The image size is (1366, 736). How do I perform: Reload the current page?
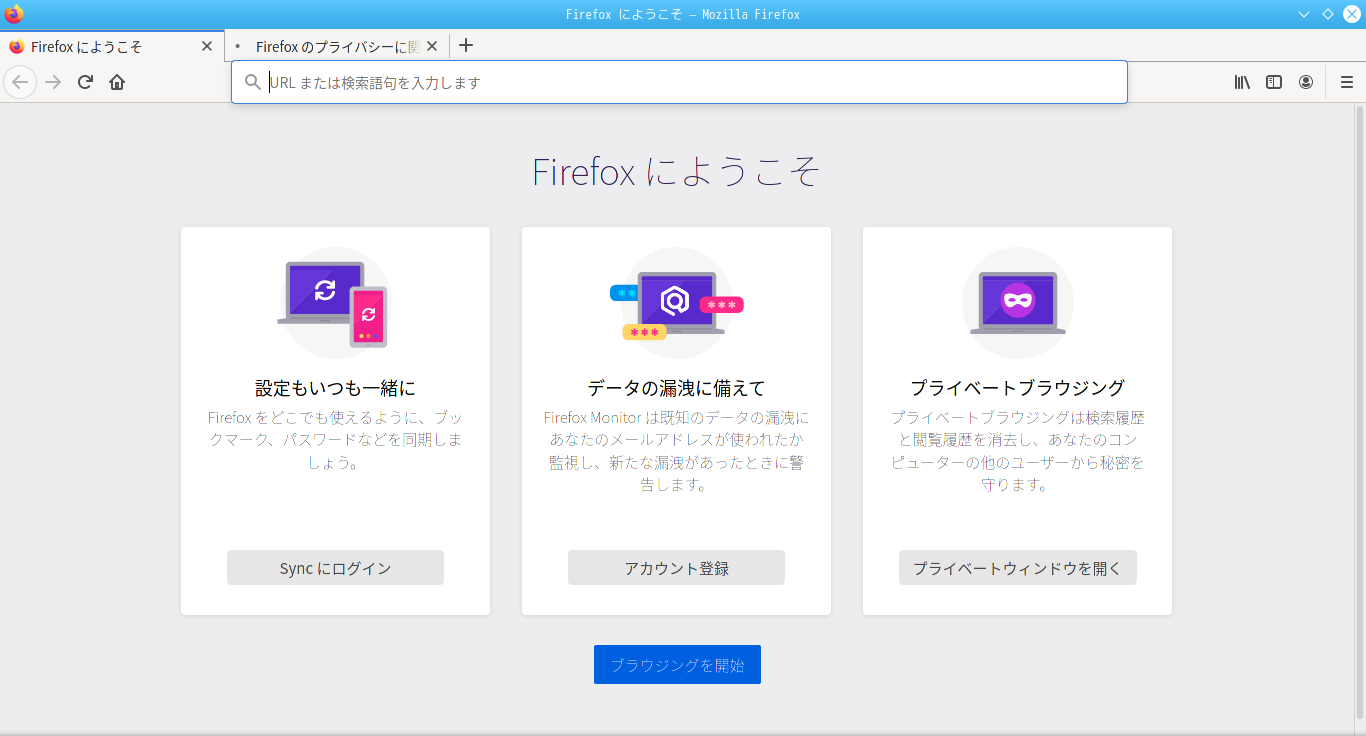85,82
